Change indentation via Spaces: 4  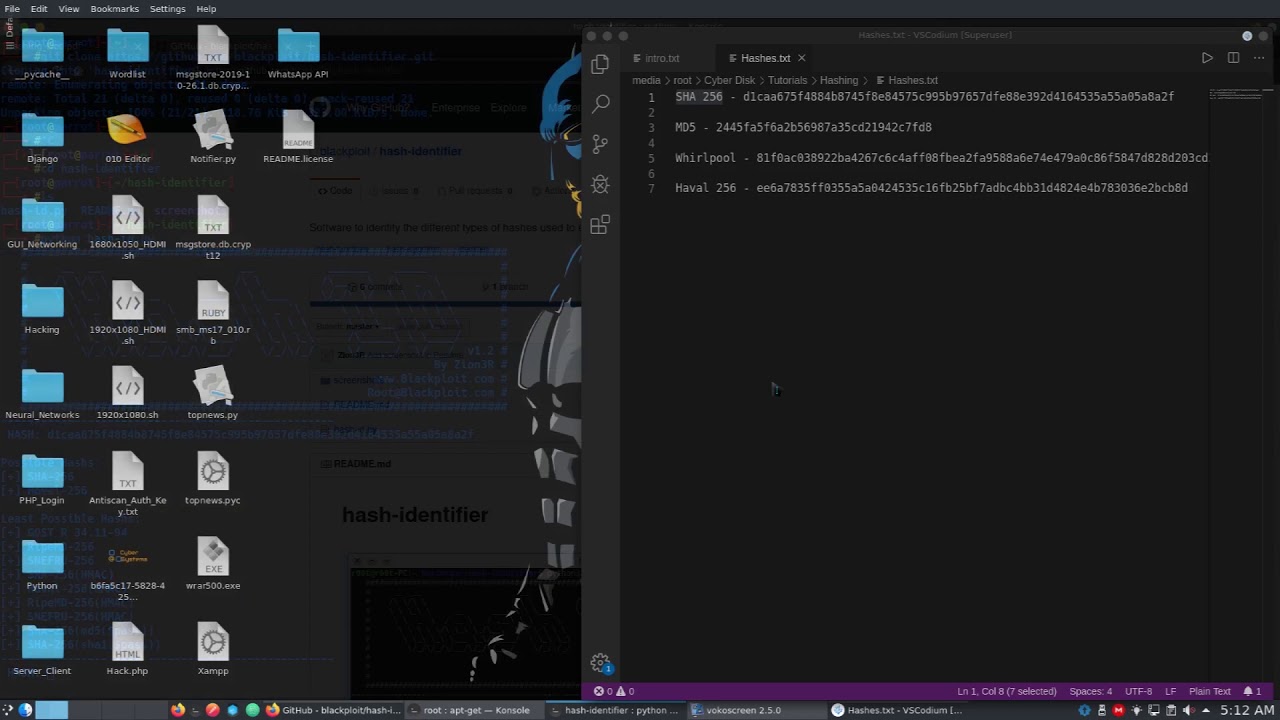pyautogui.click(x=1090, y=691)
